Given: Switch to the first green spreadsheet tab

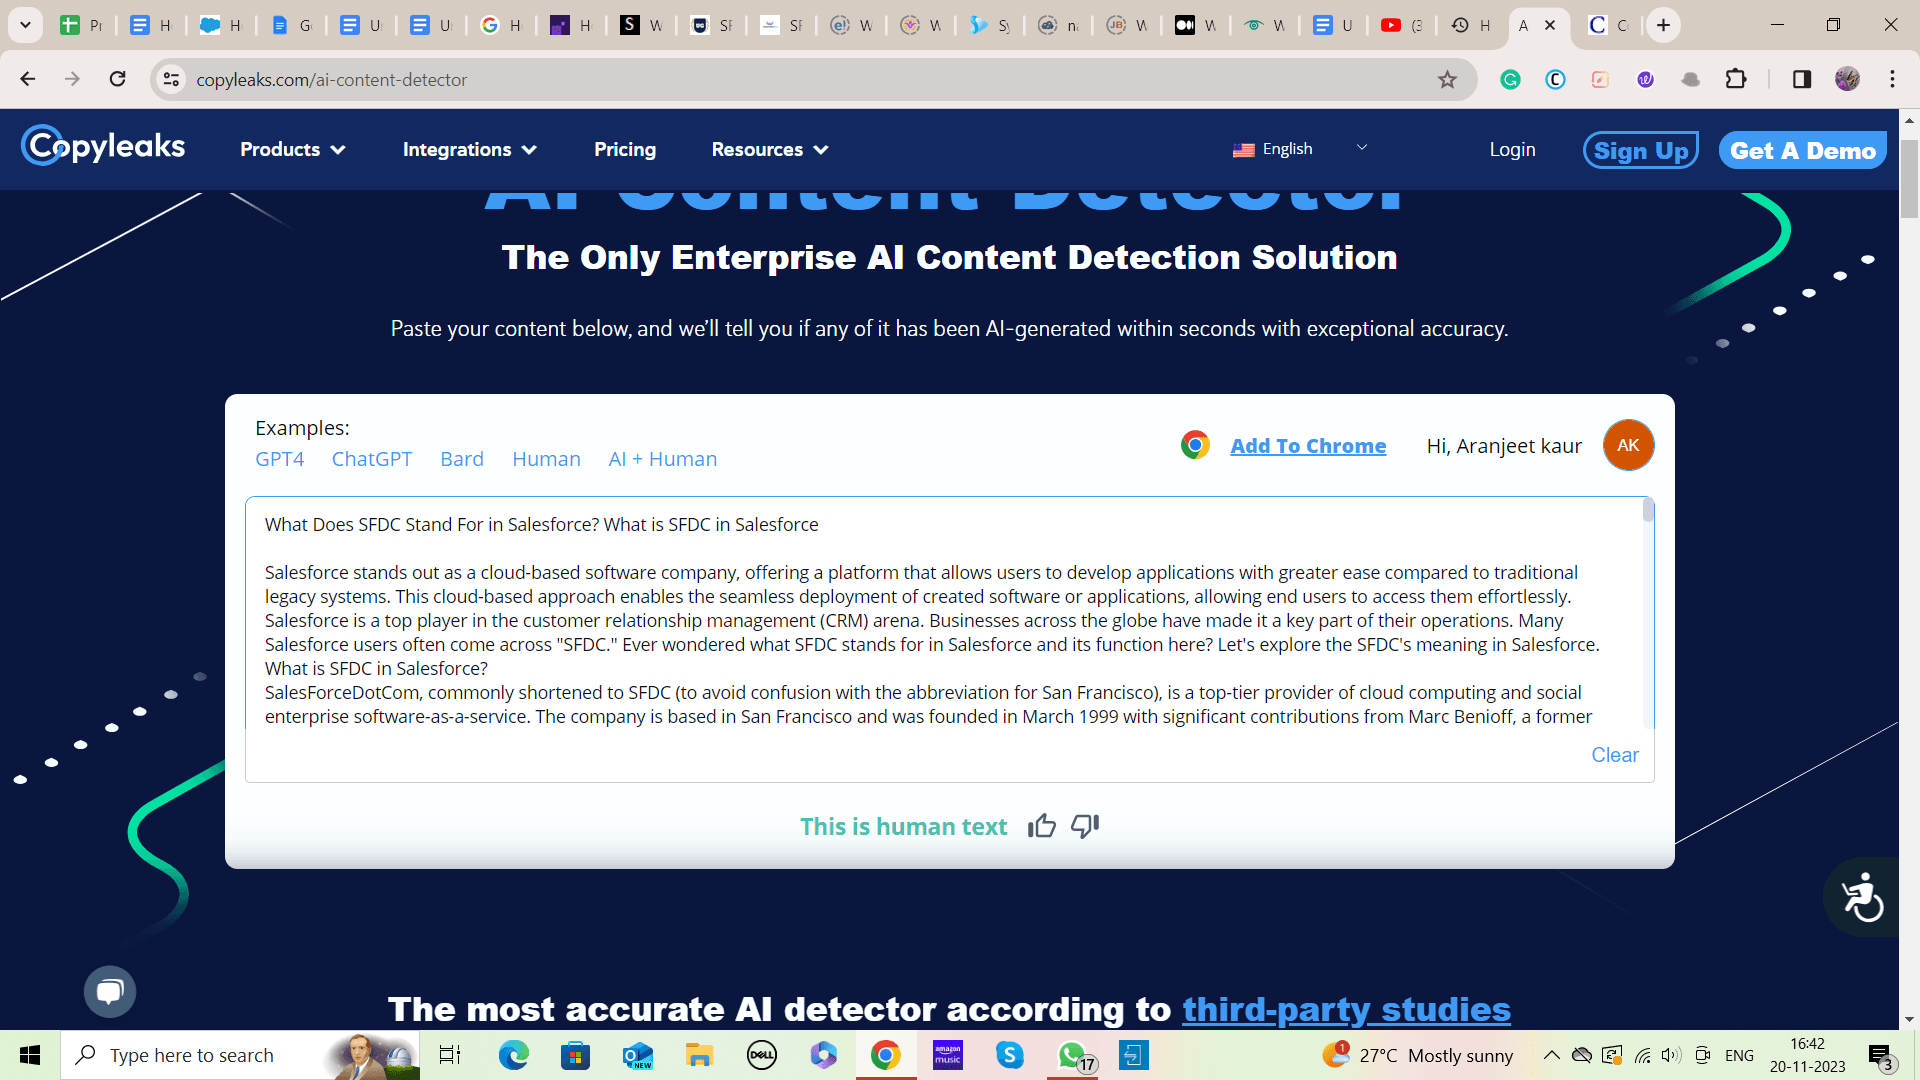Looking at the screenshot, I should [x=81, y=25].
